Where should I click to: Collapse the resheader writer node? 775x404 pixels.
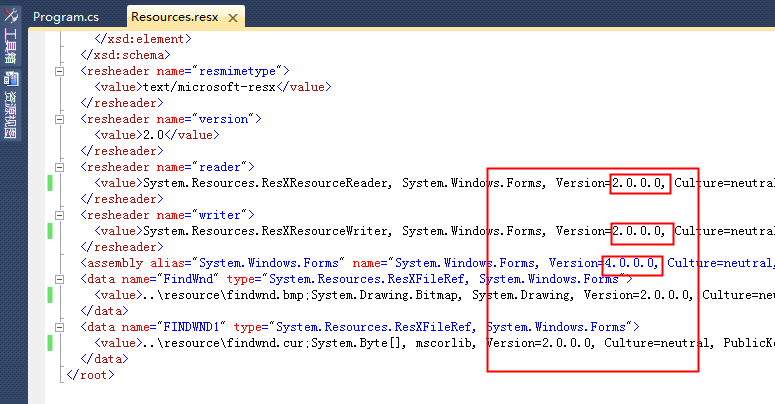pos(59,215)
